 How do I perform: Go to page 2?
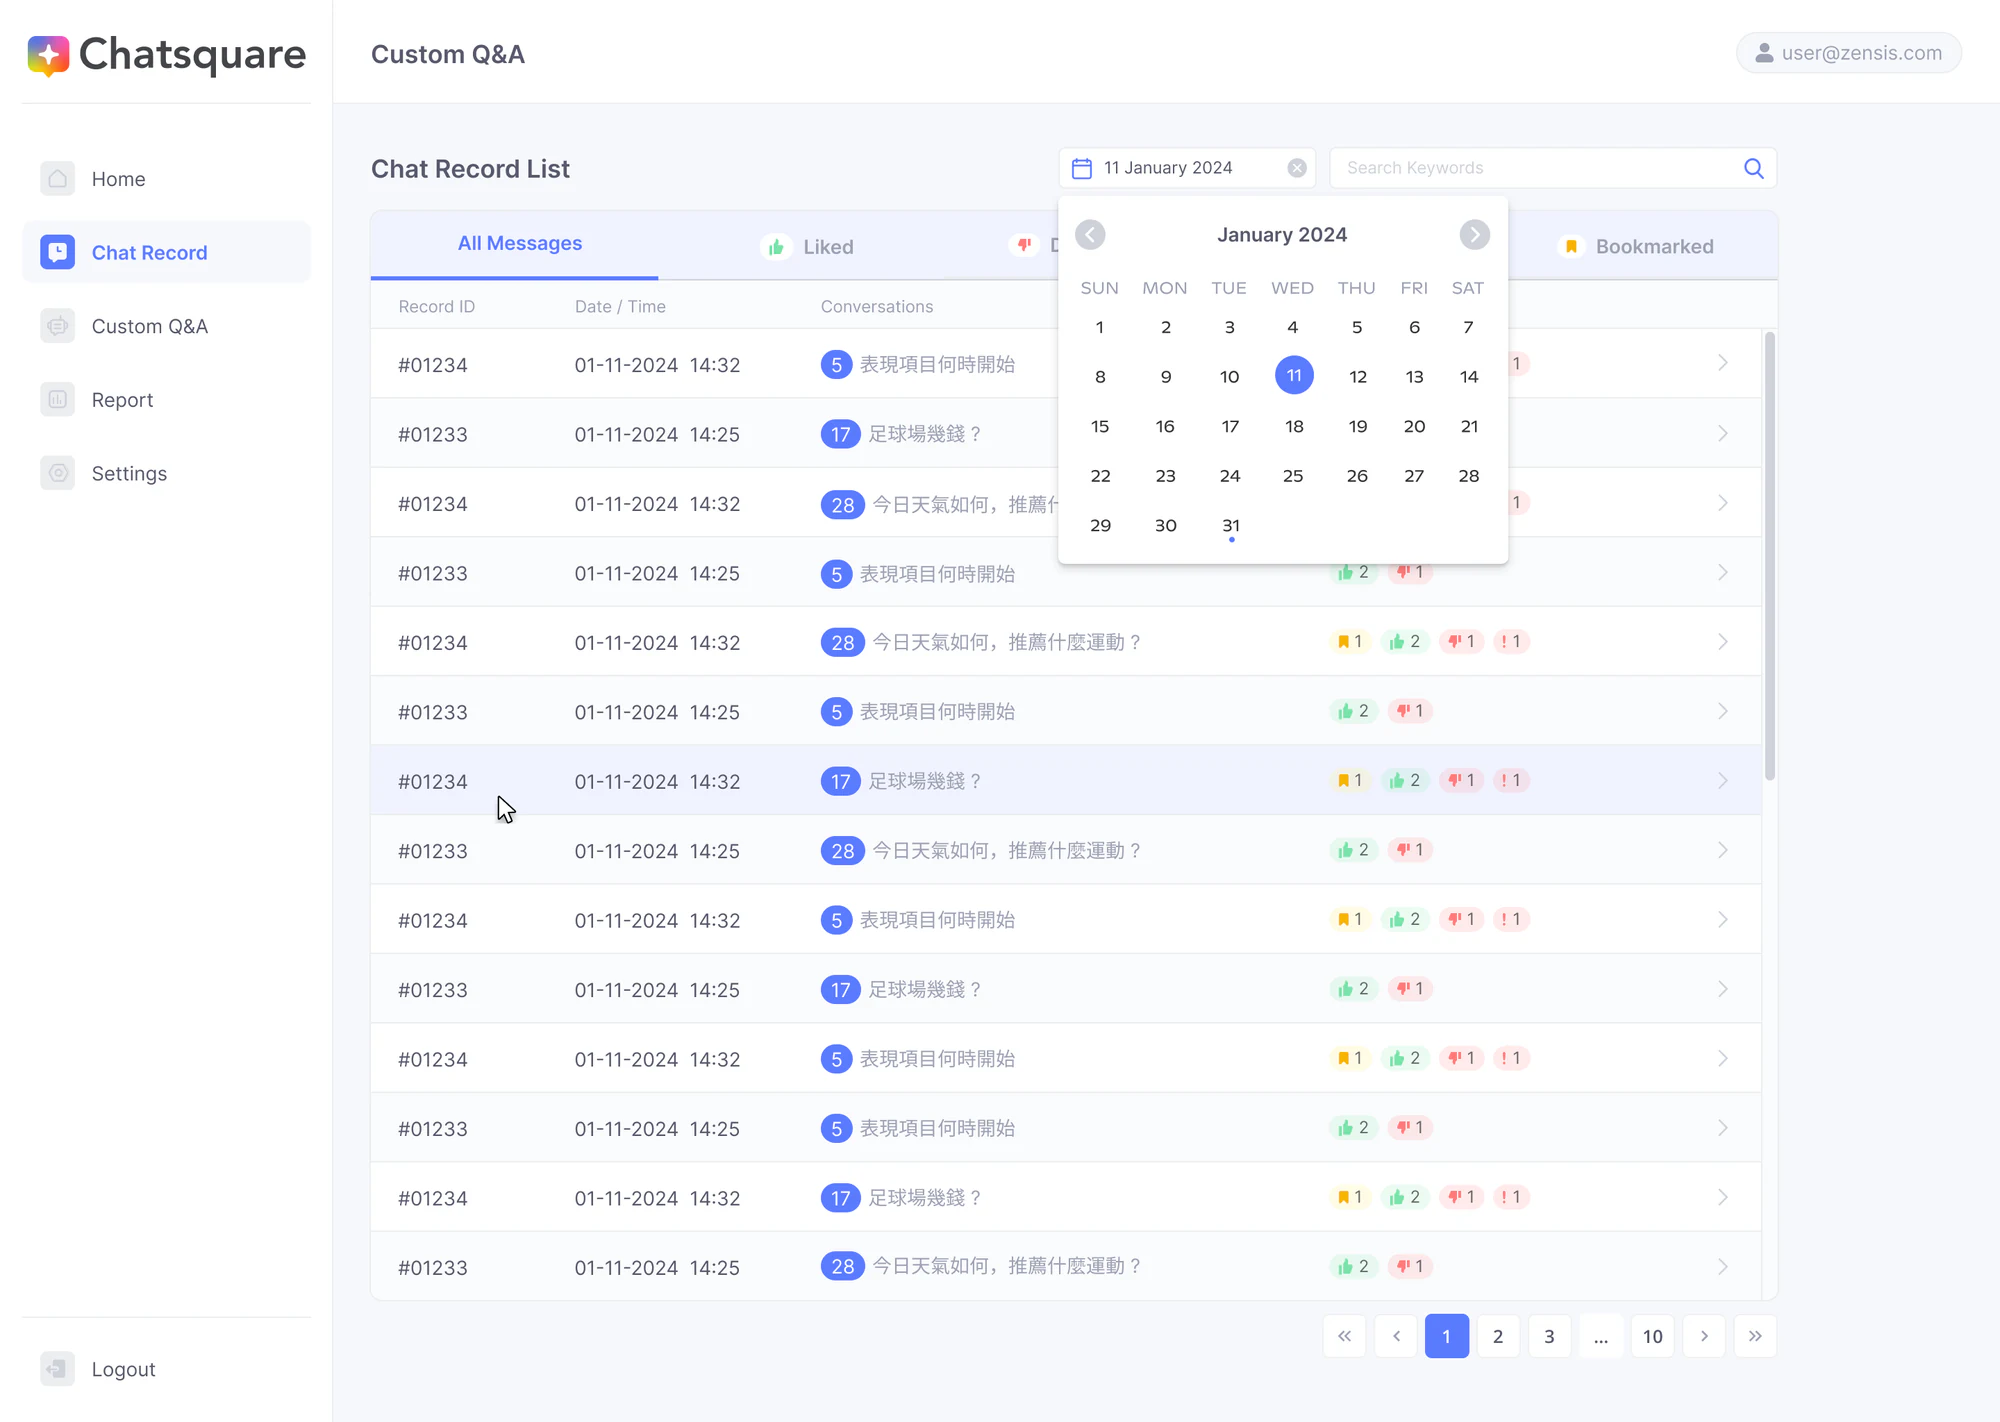coord(1498,1336)
